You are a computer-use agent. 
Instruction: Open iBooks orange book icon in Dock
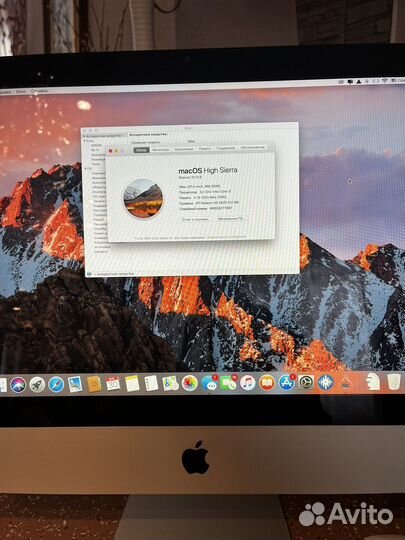click(x=267, y=383)
